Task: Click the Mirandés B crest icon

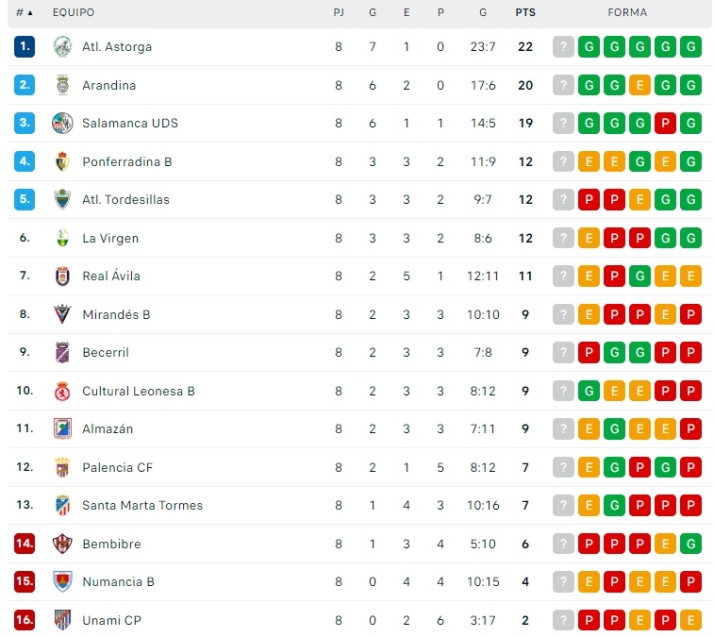Action: pyautogui.click(x=63, y=314)
